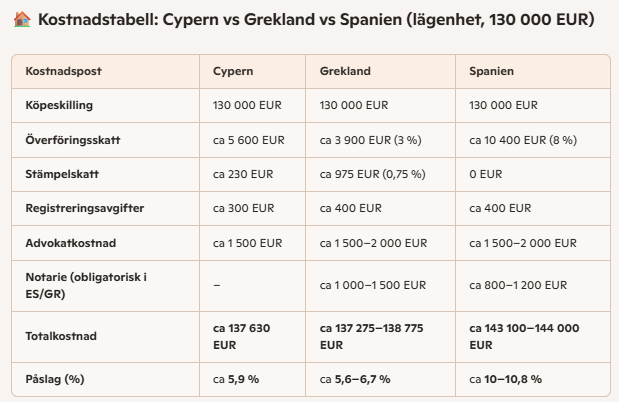Select Cyprus total ca 137 630 EUR
This screenshot has width=619, height=402.
(242, 336)
